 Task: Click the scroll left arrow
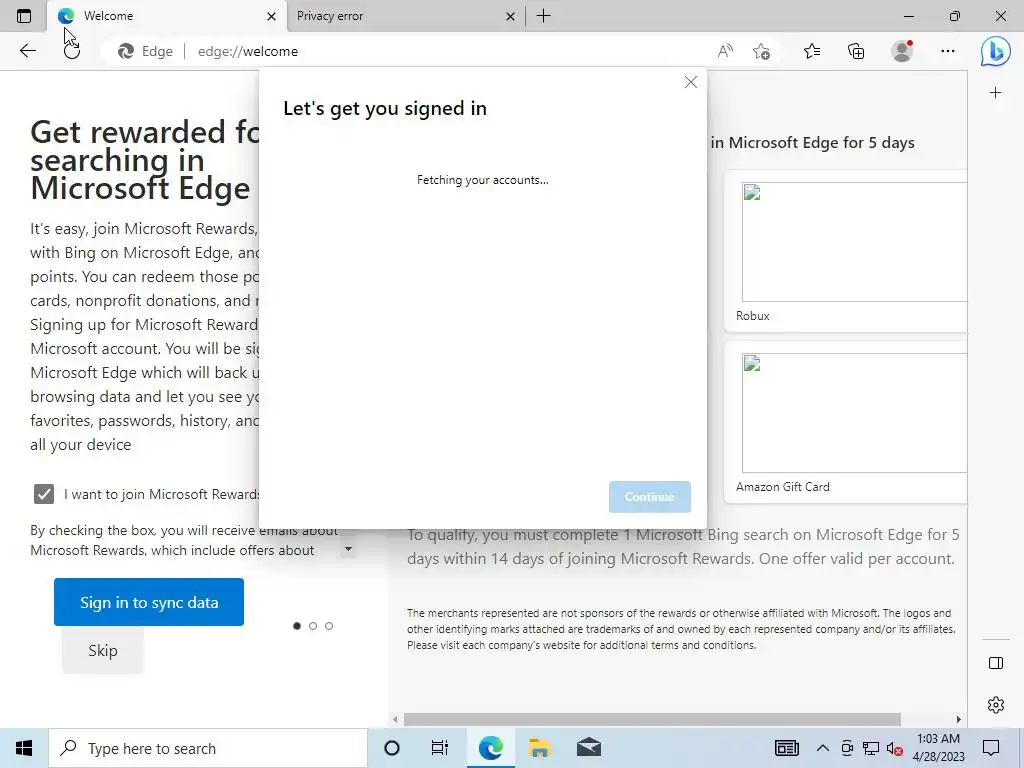pos(395,719)
